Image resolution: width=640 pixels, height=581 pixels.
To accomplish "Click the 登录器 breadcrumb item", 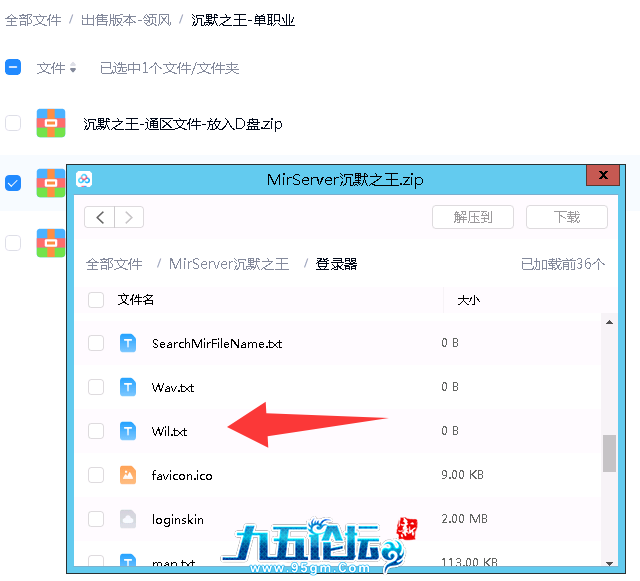I will click(336, 264).
